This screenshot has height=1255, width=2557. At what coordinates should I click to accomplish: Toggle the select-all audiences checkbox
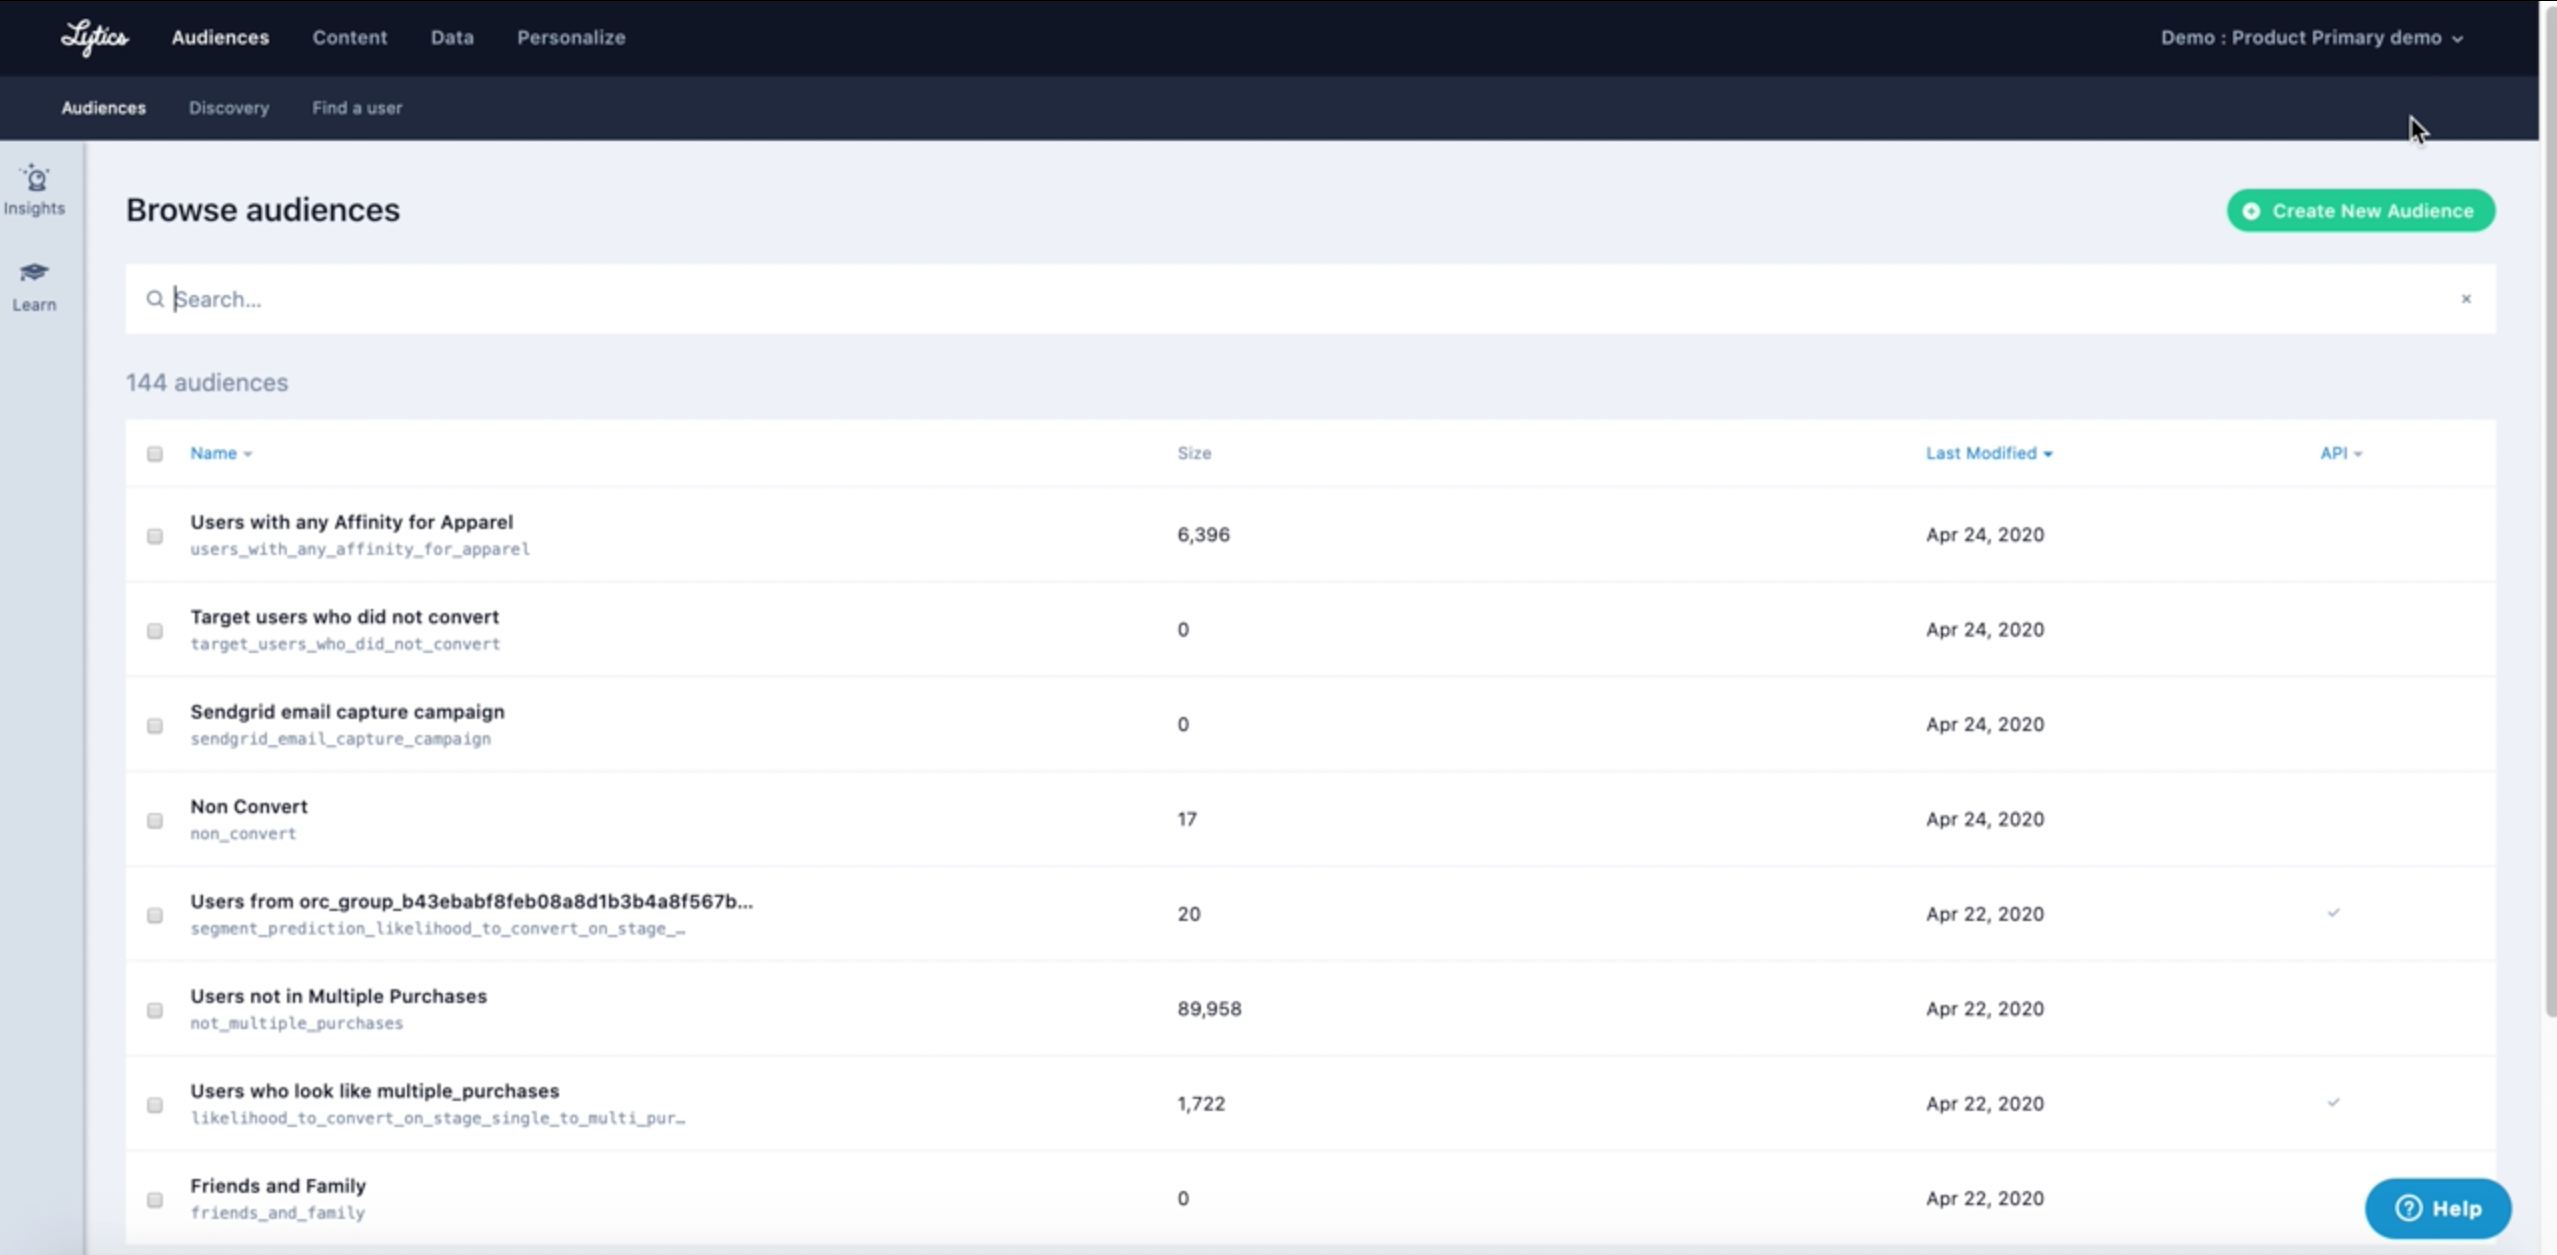(x=155, y=454)
